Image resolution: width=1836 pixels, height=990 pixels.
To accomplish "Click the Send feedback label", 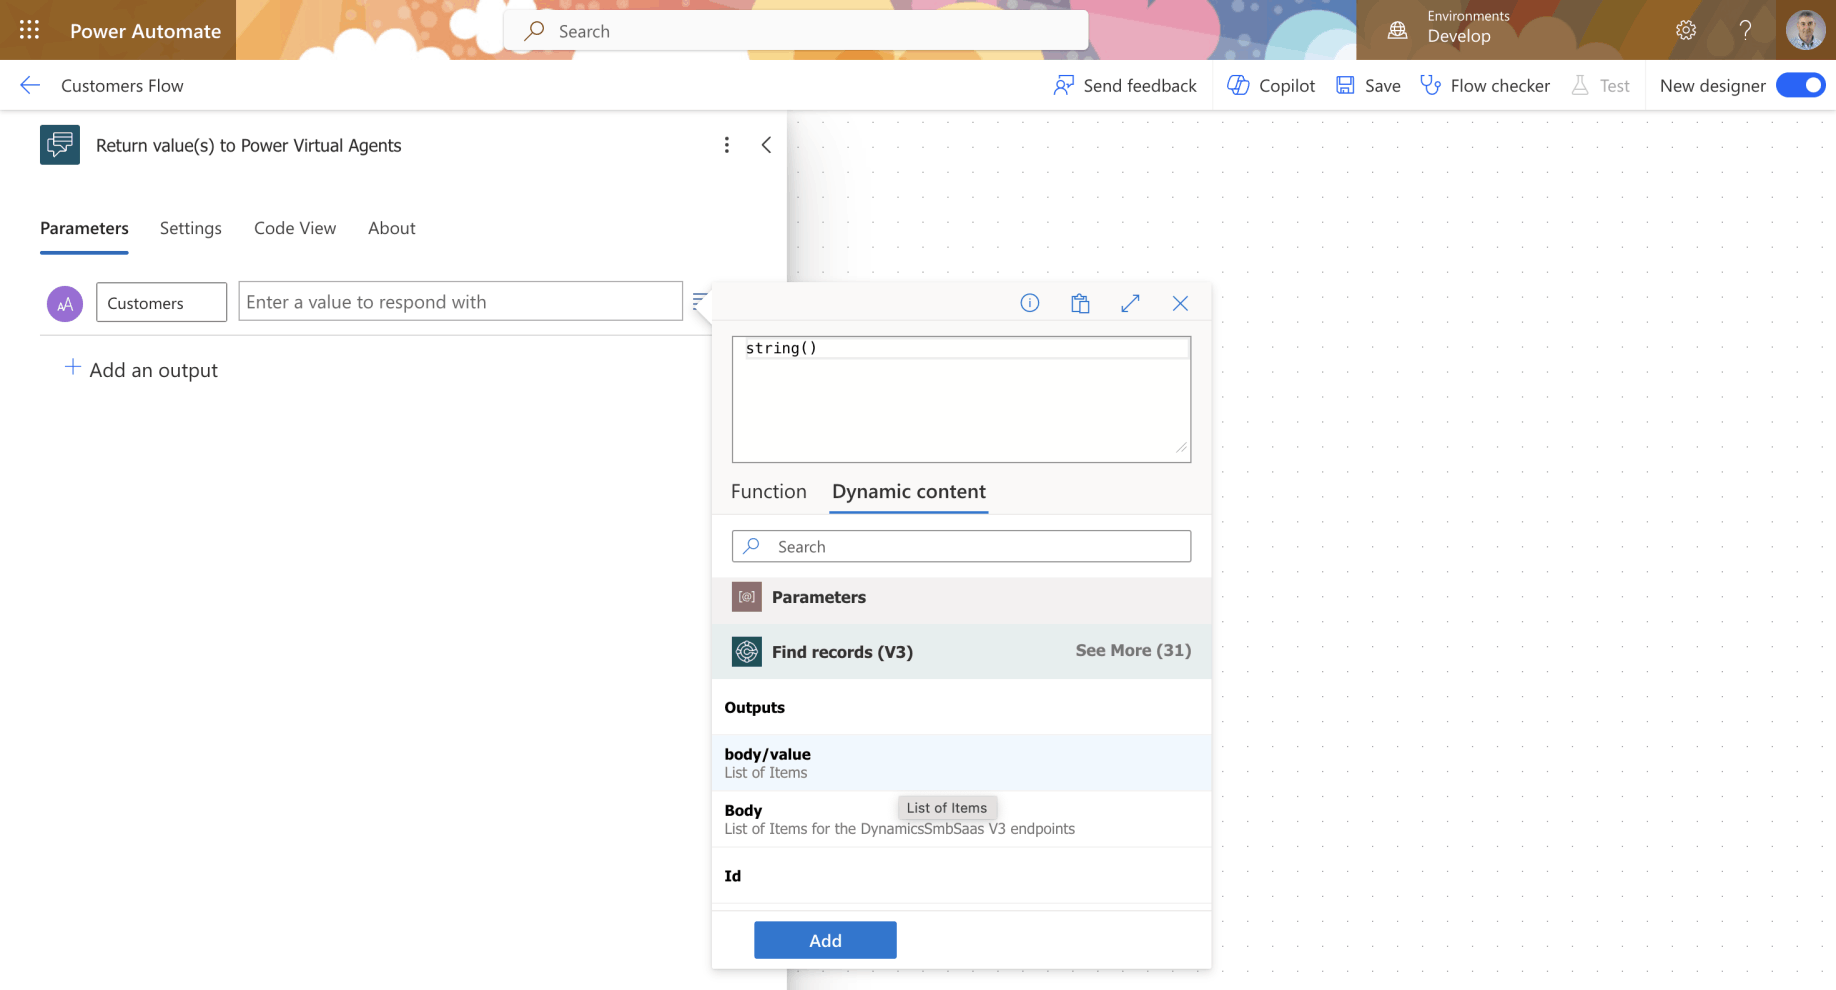I will (x=1140, y=85).
